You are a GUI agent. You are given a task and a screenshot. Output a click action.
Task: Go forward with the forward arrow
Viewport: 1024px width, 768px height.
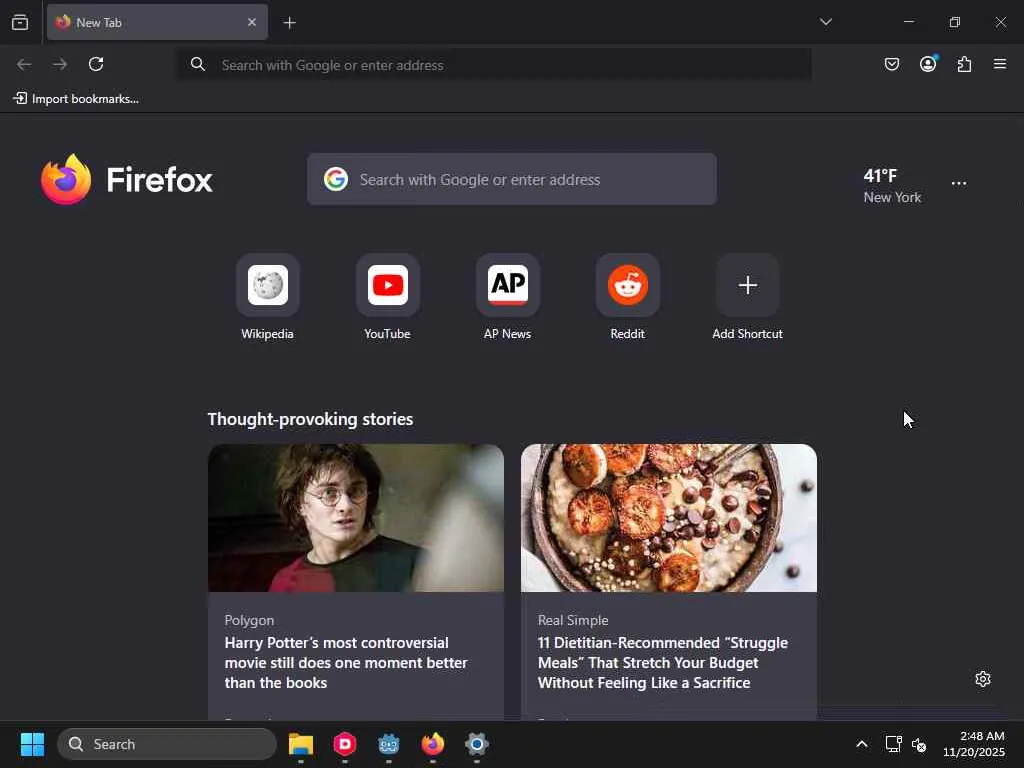pyautogui.click(x=60, y=64)
